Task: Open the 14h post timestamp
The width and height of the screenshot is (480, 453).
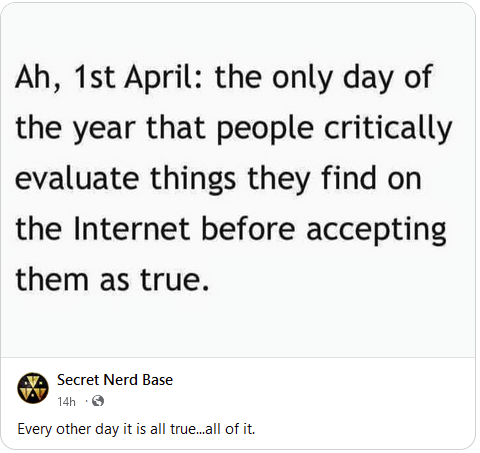Action: point(66,402)
